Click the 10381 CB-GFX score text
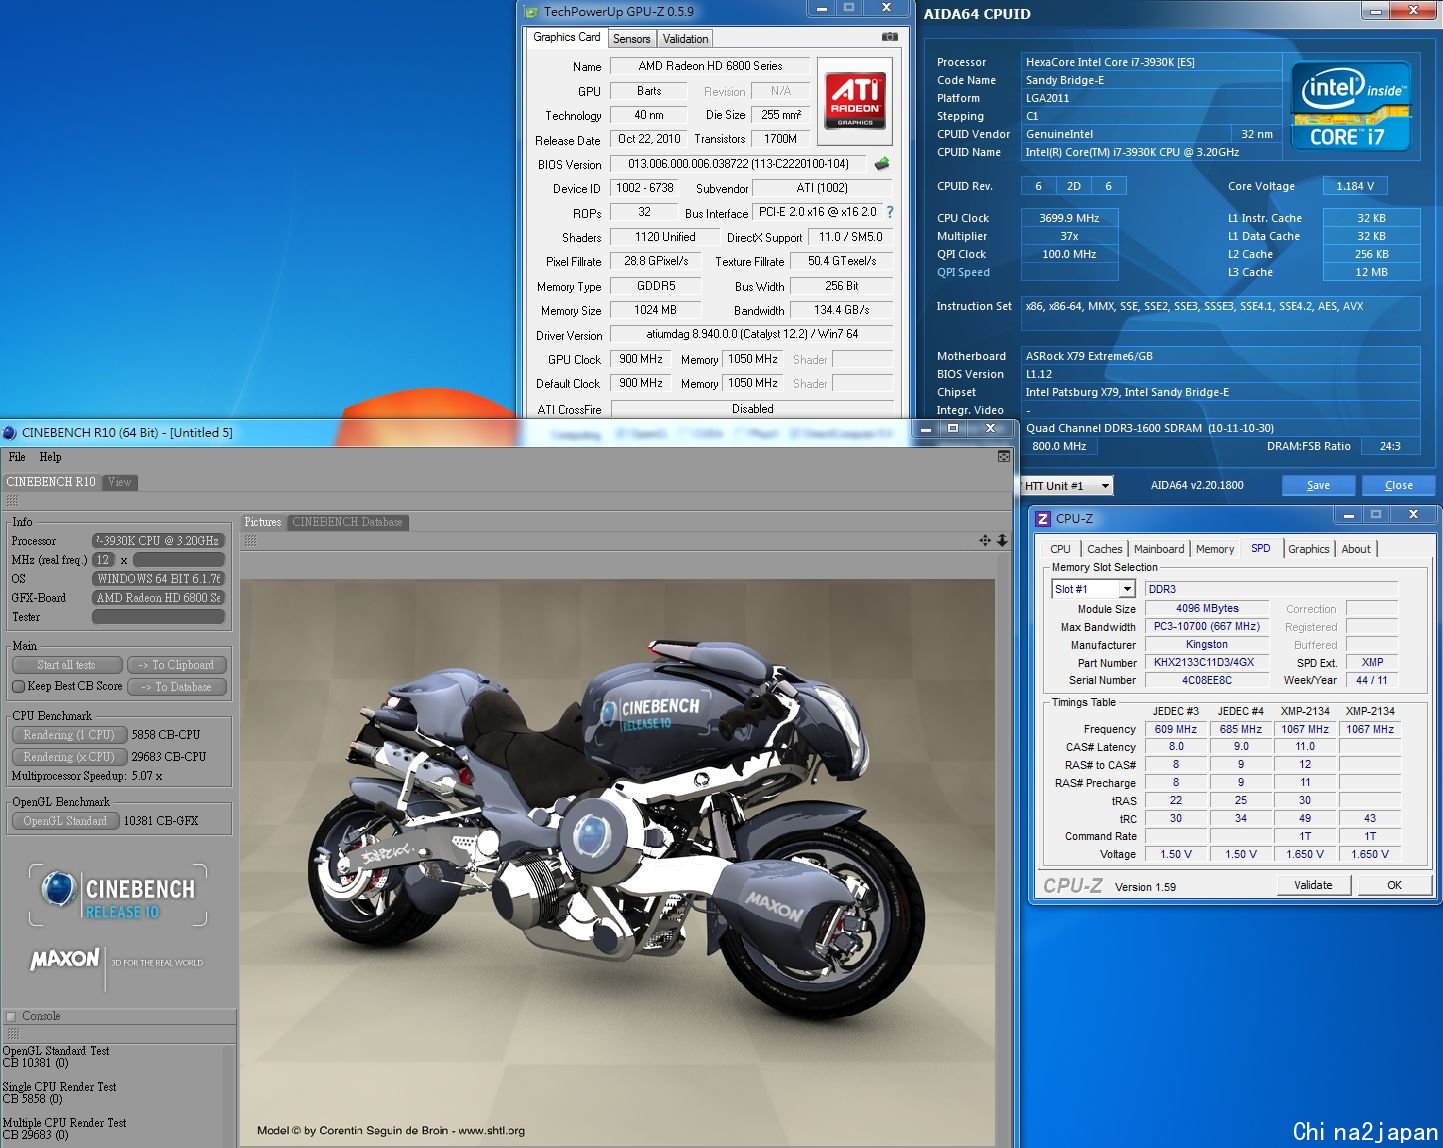 [x=161, y=821]
